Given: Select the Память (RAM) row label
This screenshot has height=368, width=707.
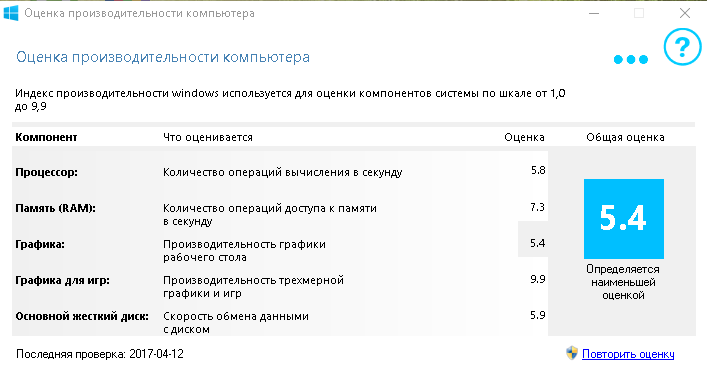Looking at the screenshot, I should tap(55, 208).
